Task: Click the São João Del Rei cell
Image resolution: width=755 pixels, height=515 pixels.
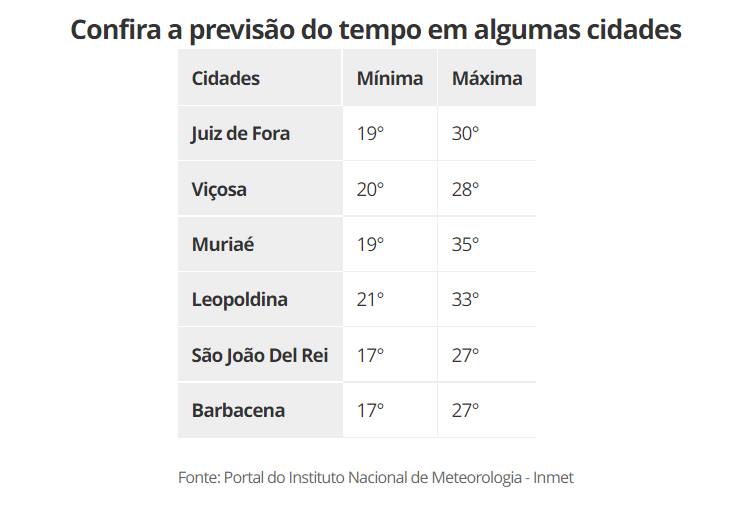Action: point(259,355)
